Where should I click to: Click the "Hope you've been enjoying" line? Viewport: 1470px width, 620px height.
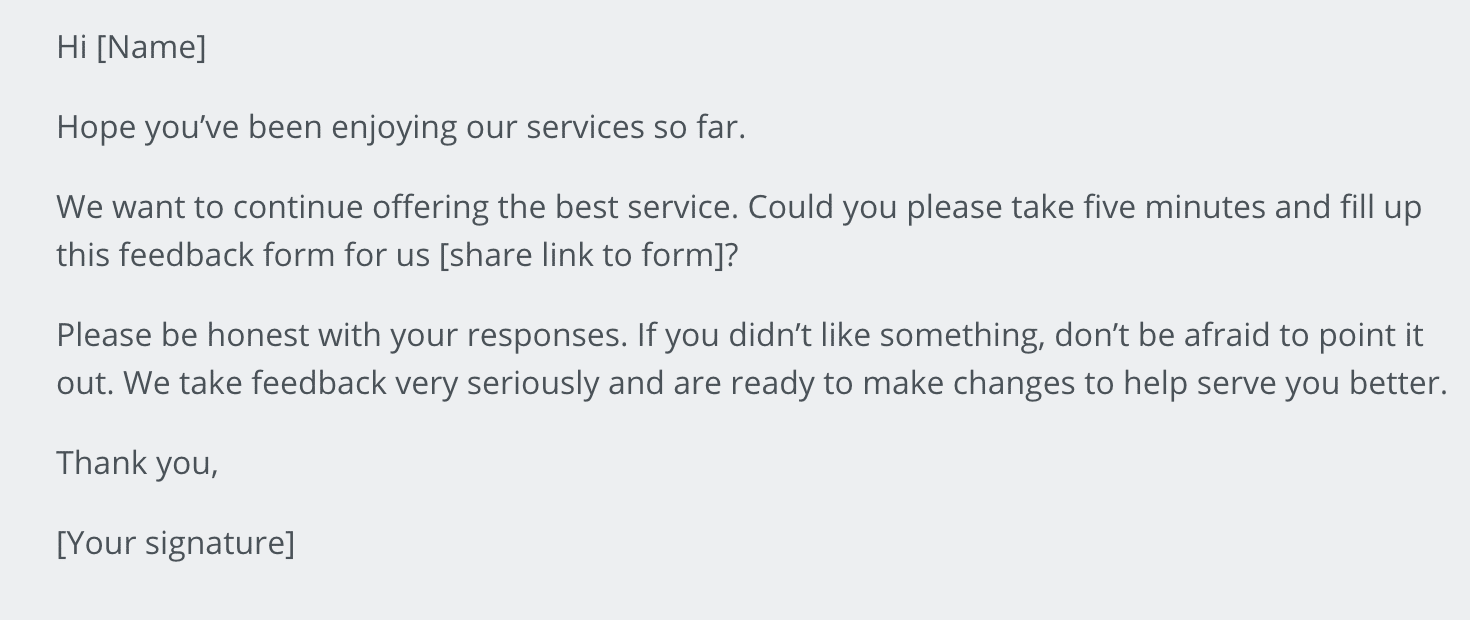click(x=236, y=128)
